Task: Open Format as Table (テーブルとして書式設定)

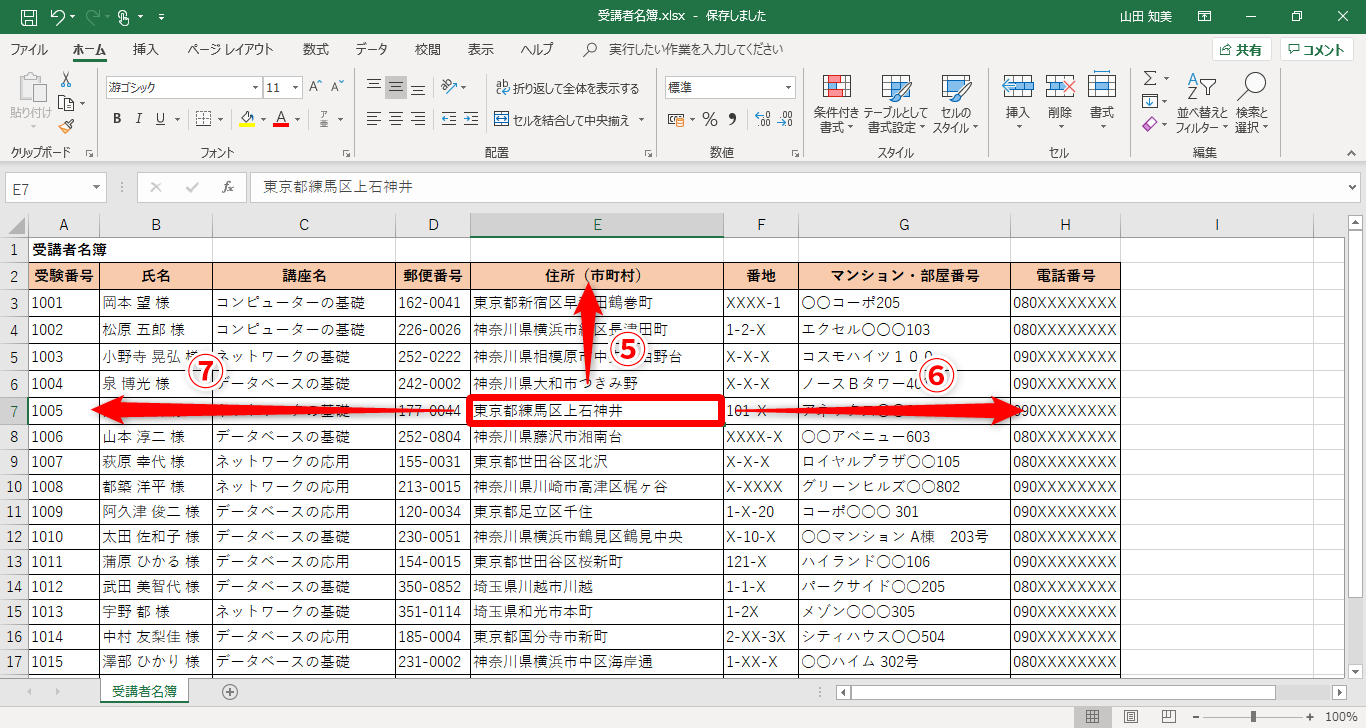Action: 896,104
